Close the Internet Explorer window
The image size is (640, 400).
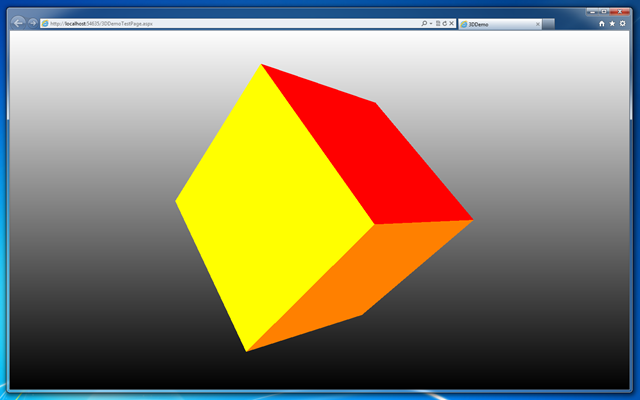(620, 12)
